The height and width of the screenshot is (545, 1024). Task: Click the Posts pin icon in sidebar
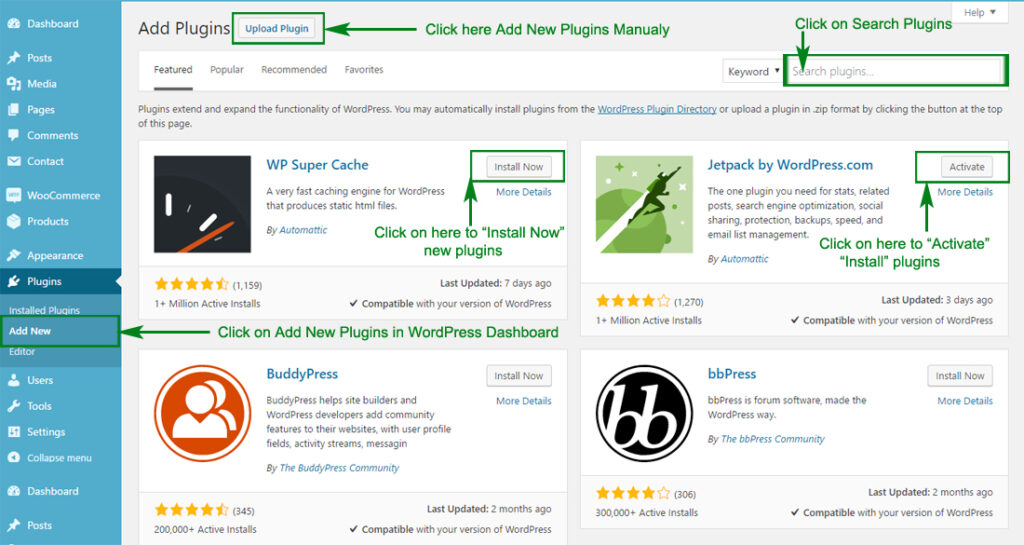13,58
